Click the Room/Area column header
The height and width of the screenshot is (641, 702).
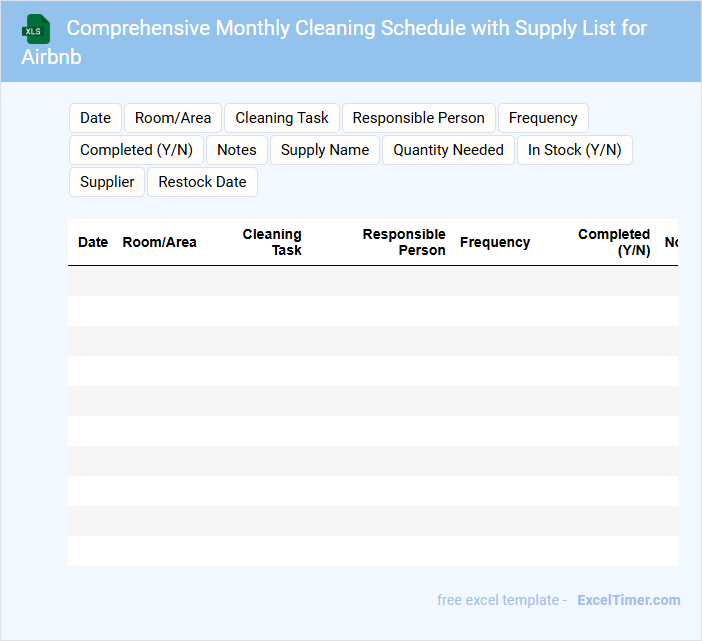click(159, 242)
